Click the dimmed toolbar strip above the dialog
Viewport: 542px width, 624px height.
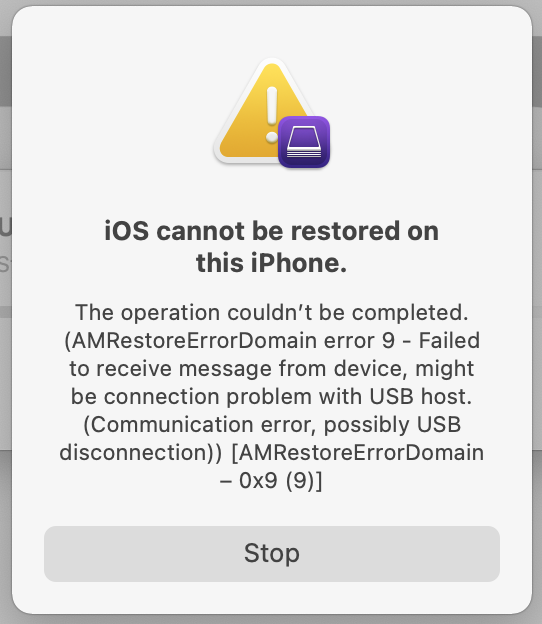[x=271, y=2]
